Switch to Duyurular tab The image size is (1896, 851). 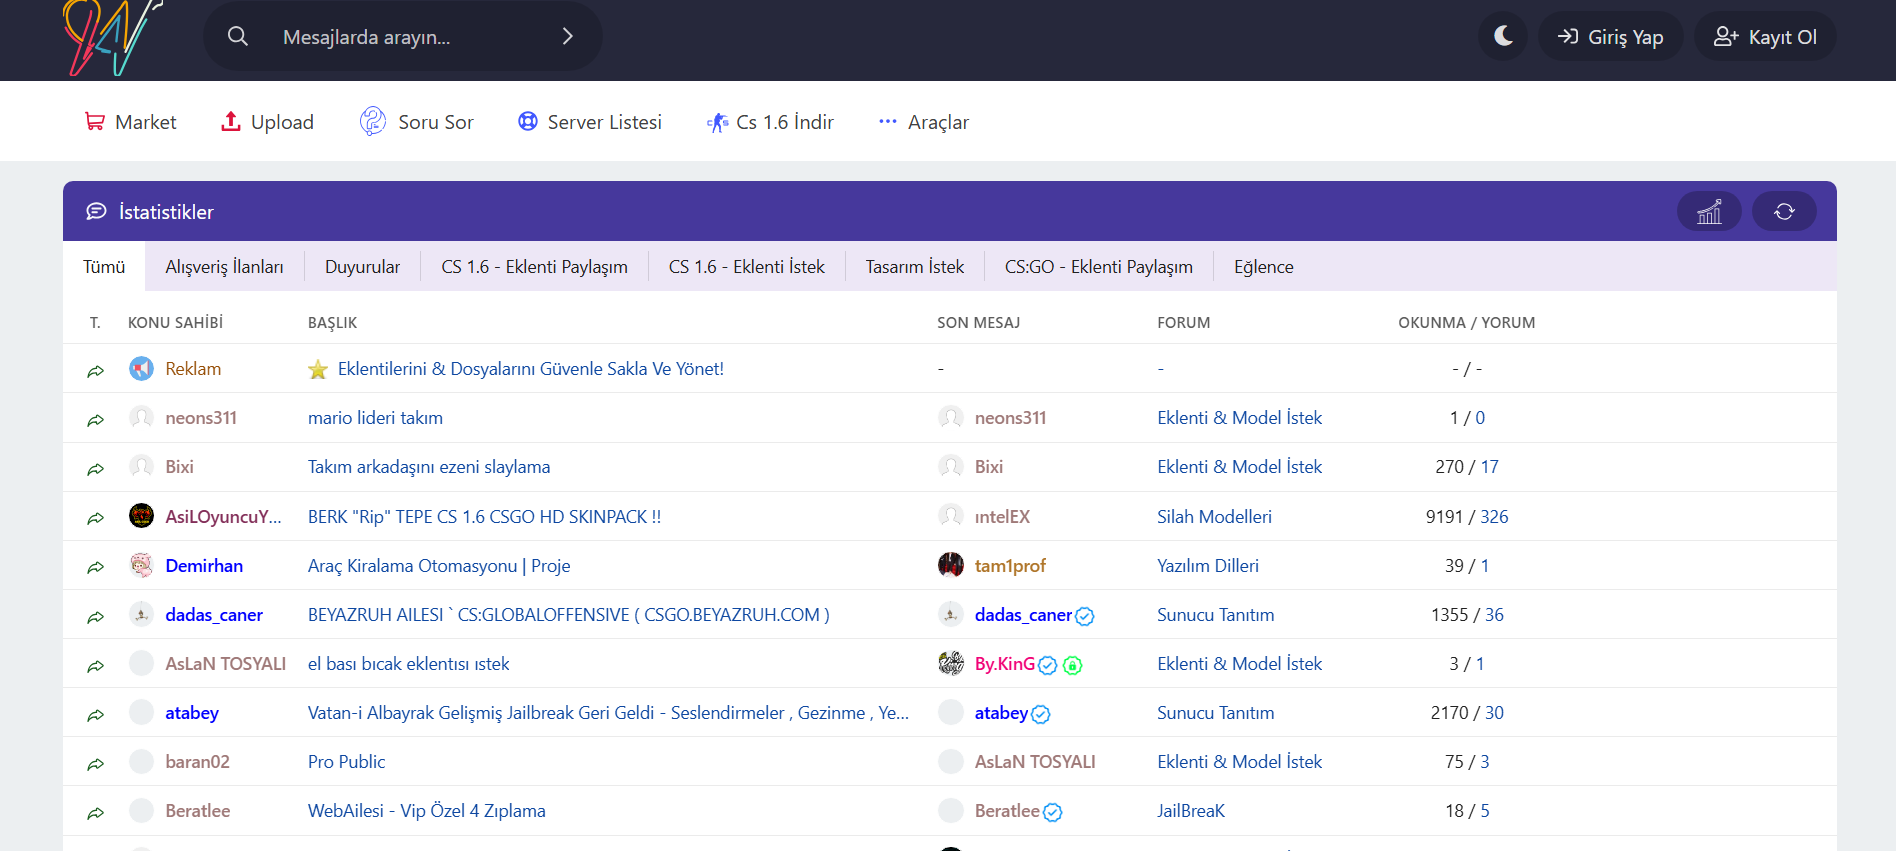click(362, 267)
